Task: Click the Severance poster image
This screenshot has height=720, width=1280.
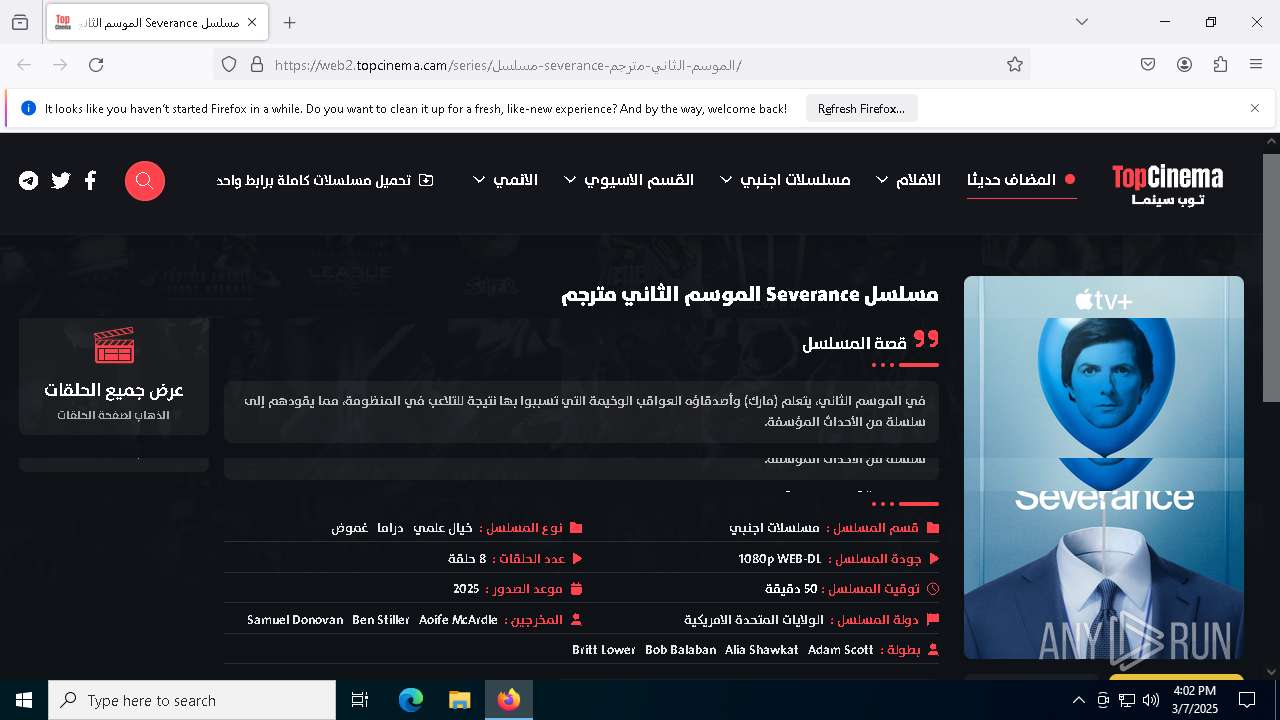Action: point(1104,467)
